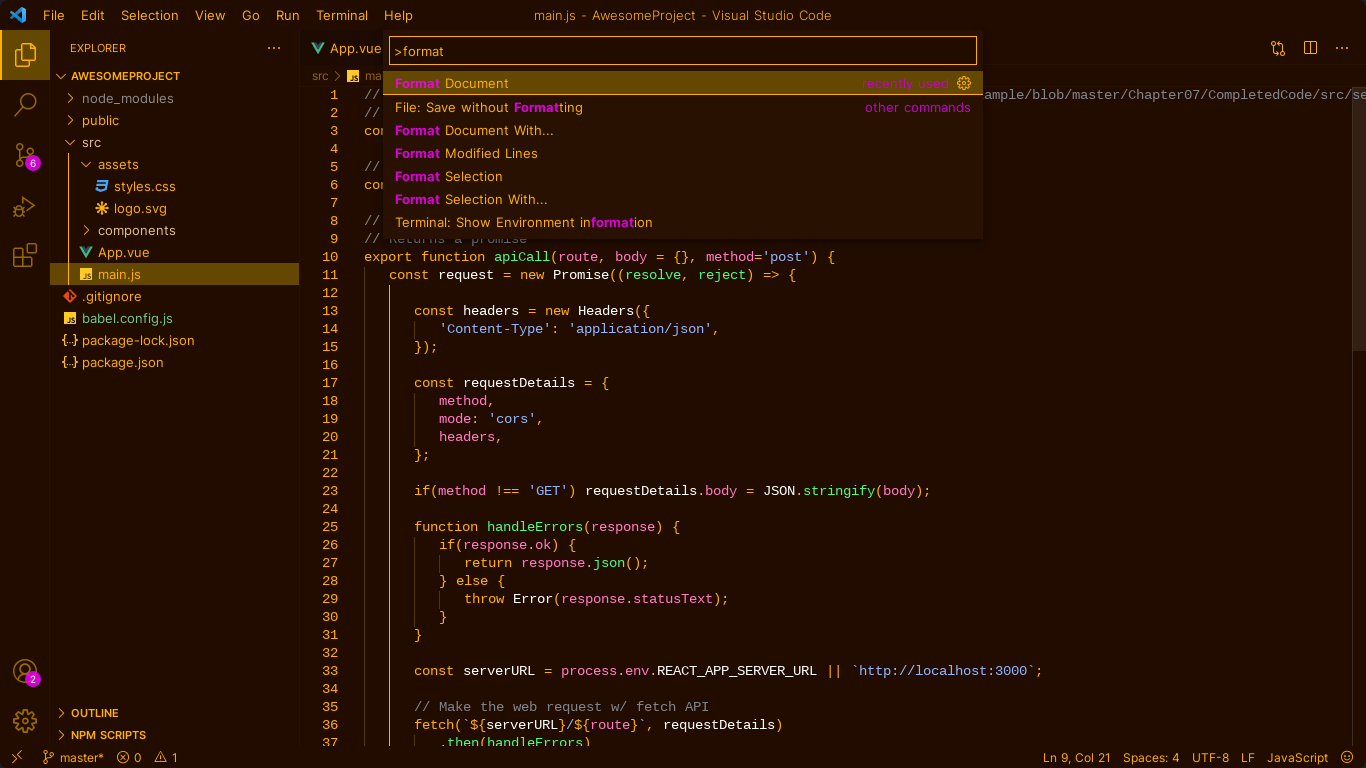This screenshot has width=1366, height=768.
Task: Choose Format Document With... command
Action: [x=683, y=130]
